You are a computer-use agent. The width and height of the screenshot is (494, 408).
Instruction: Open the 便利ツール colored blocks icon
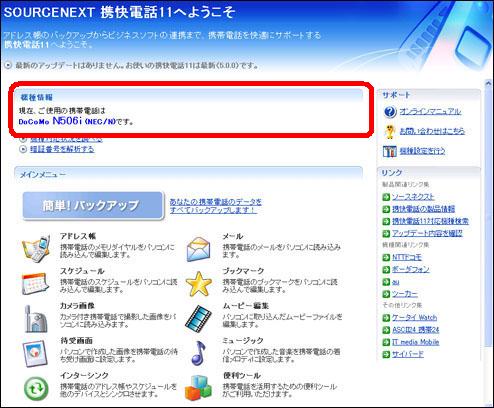[x=199, y=388]
